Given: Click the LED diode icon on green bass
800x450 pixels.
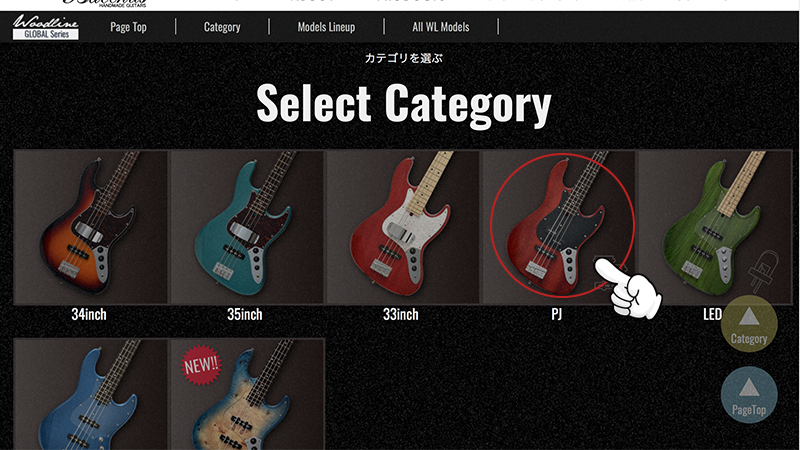Looking at the screenshot, I should [x=764, y=270].
